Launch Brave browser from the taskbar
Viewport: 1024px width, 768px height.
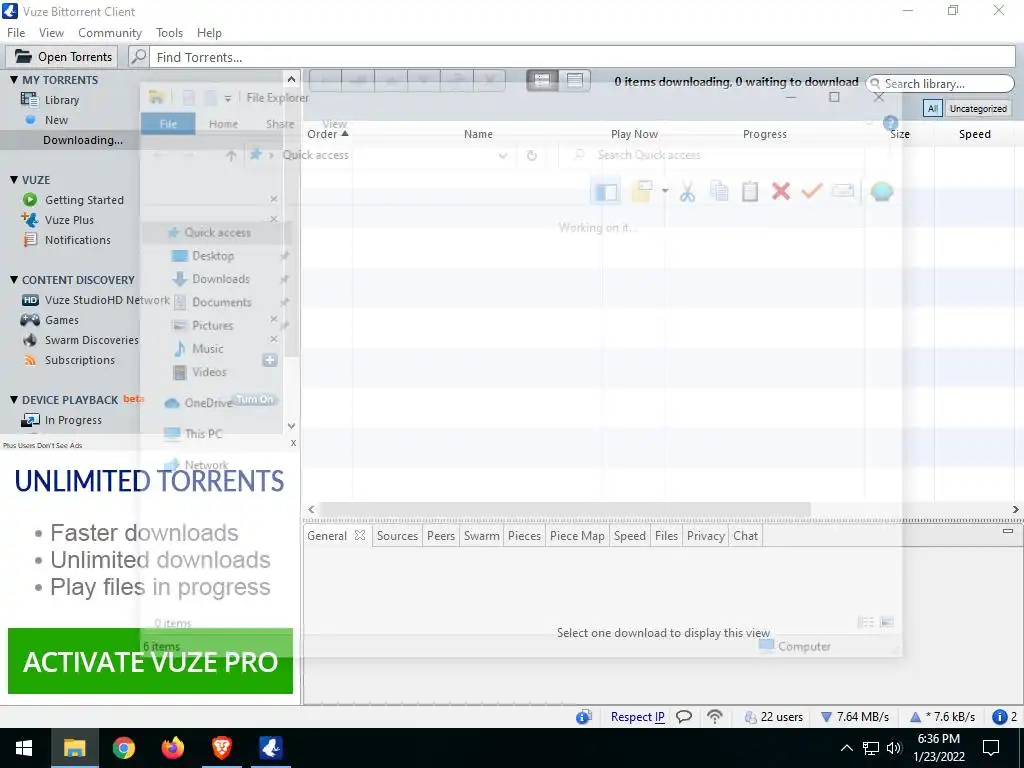click(222, 748)
